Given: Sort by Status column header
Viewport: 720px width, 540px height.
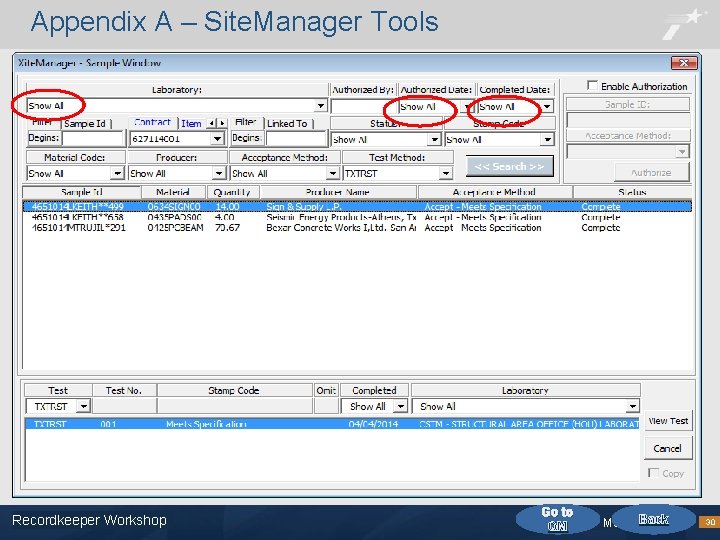Looking at the screenshot, I should 632,192.
